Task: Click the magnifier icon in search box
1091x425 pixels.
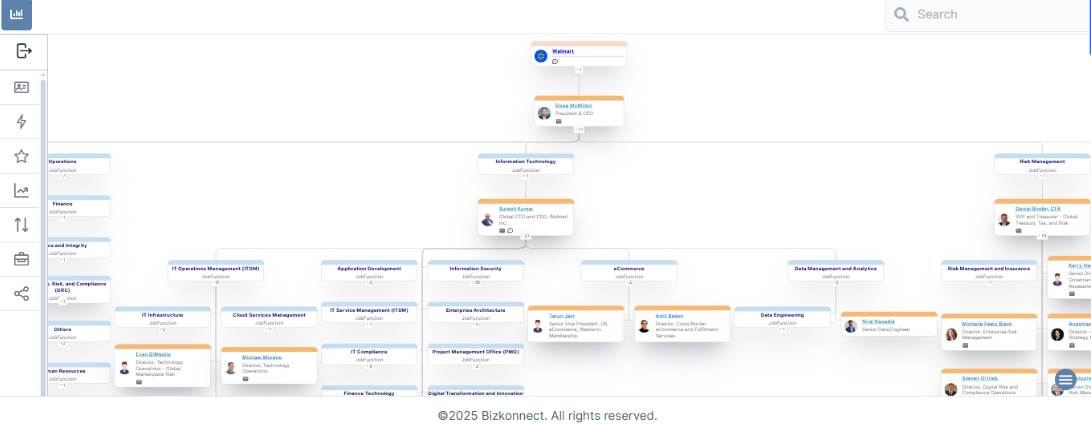Action: pyautogui.click(x=901, y=15)
